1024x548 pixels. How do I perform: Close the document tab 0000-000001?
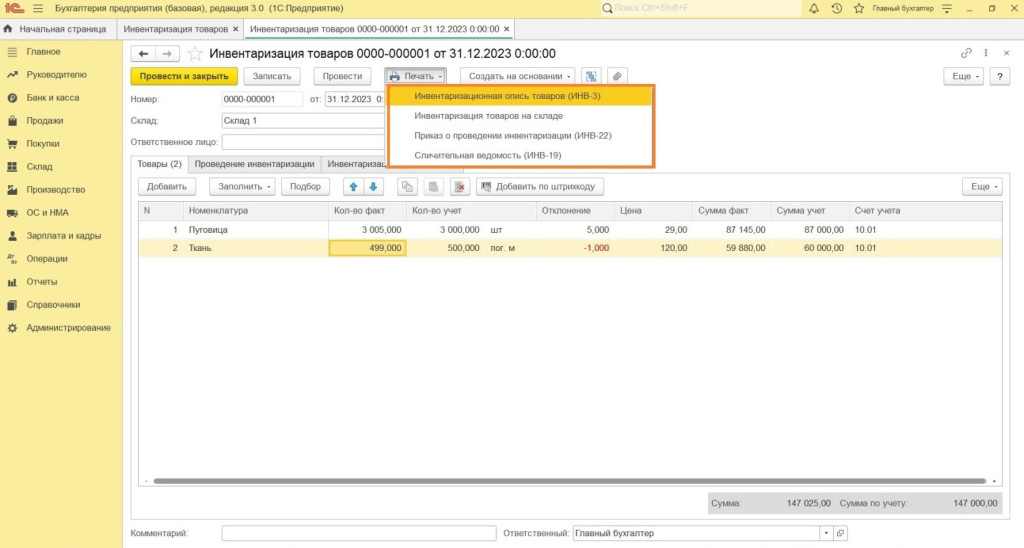(x=506, y=29)
